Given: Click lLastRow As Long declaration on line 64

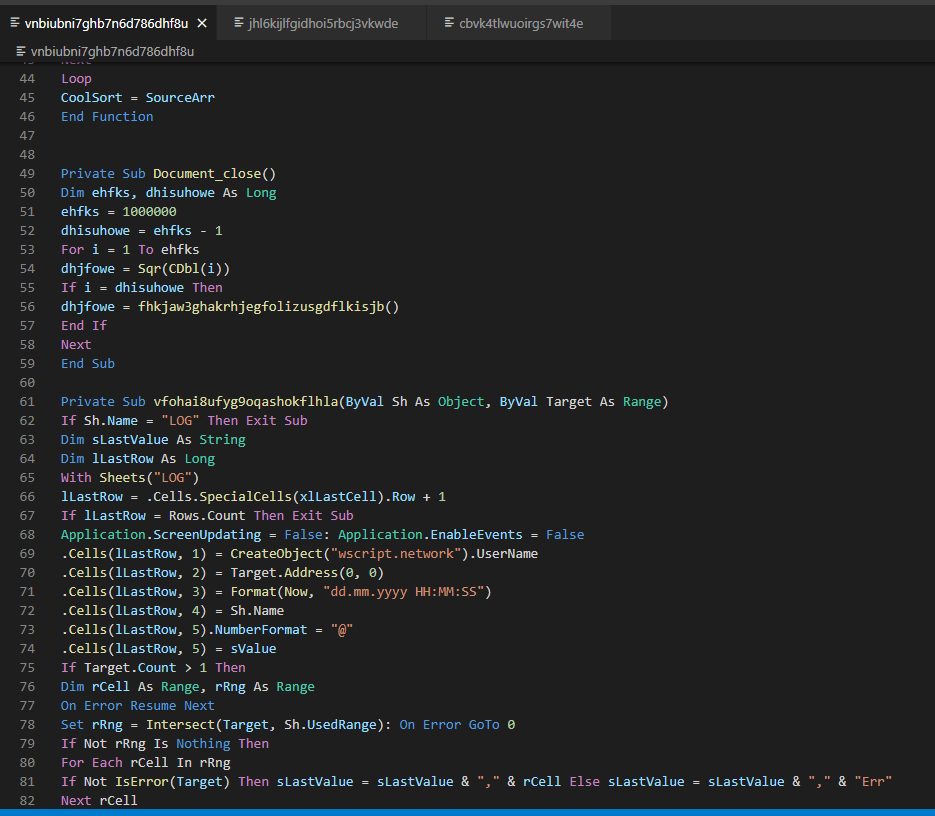Looking at the screenshot, I should pos(153,459).
